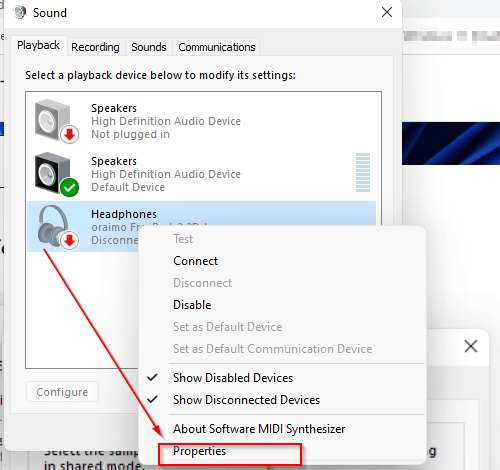Screen dimensions: 500x470
Task: Go to the Communications tab
Action: coord(217,47)
